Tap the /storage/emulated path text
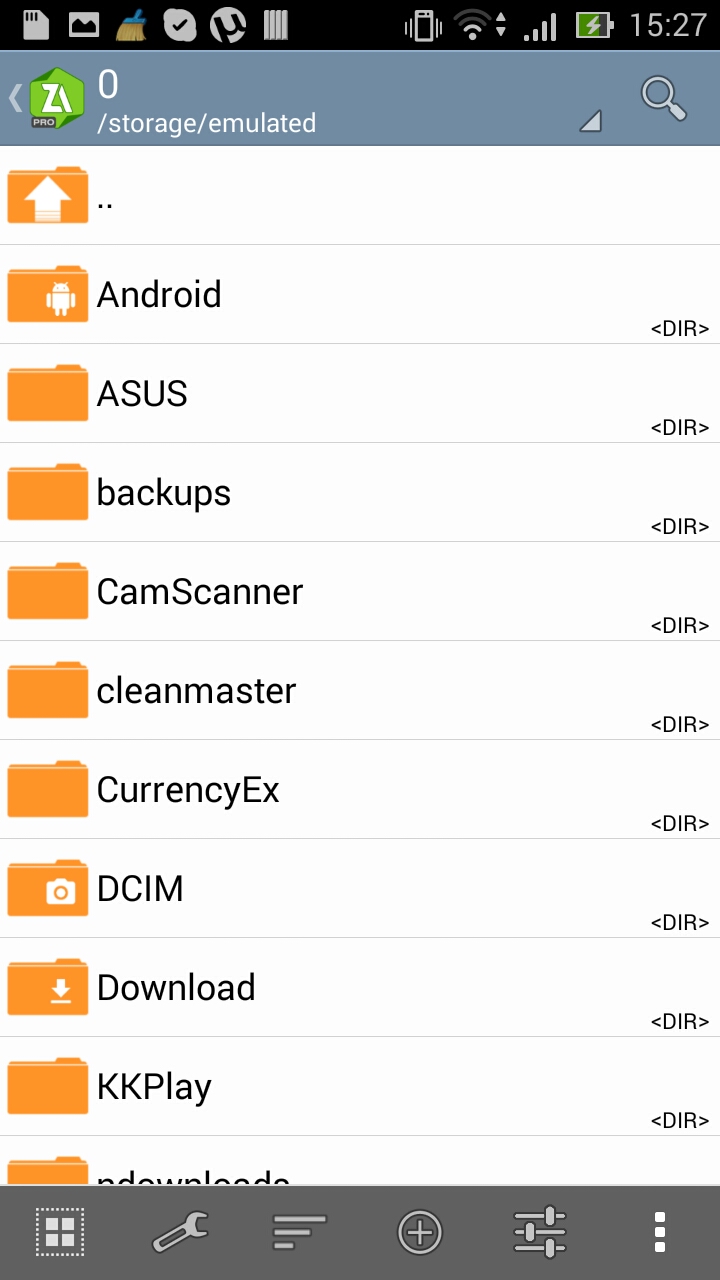The height and width of the screenshot is (1280, 720). 207,124
